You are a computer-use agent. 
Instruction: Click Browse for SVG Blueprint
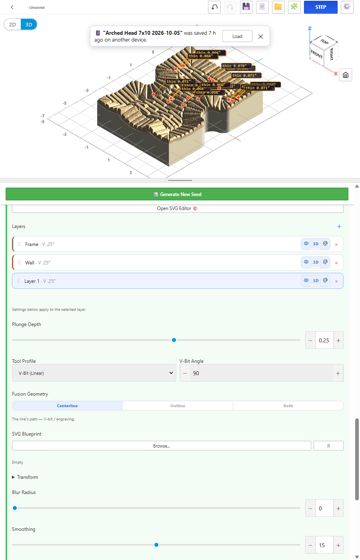[x=161, y=446]
